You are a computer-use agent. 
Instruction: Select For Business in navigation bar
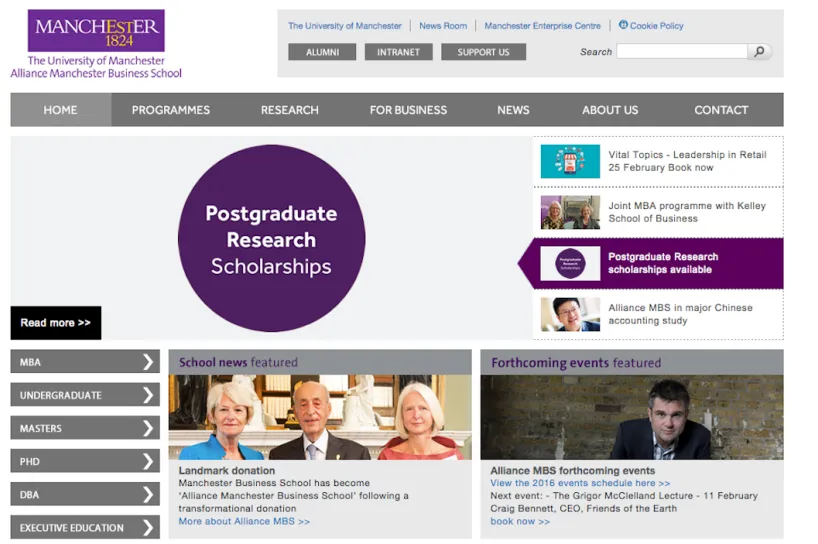(408, 110)
